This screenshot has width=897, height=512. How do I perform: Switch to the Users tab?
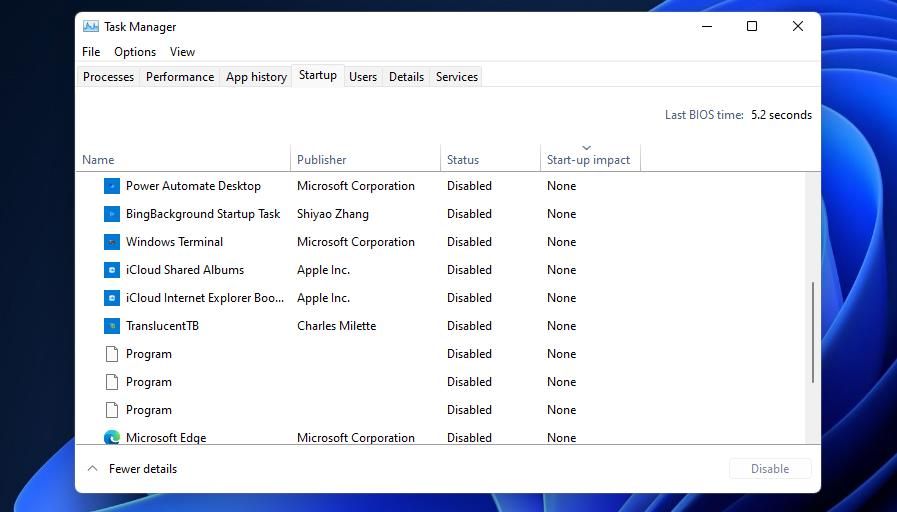[363, 77]
